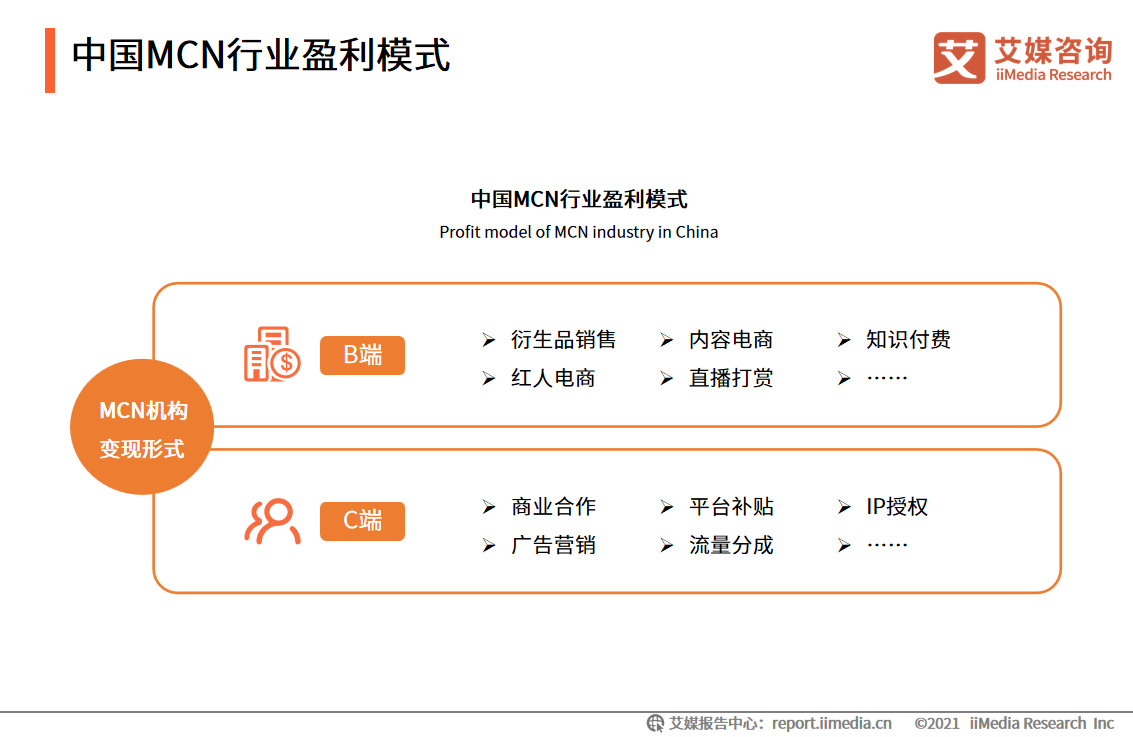The height and width of the screenshot is (737, 1133).
Task: Click the 内容电商 item
Action: click(730, 340)
